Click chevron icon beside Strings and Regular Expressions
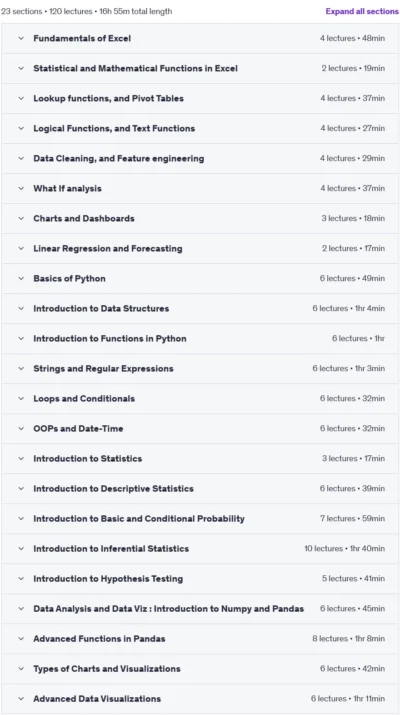This screenshot has width=400, height=715. [x=21, y=368]
